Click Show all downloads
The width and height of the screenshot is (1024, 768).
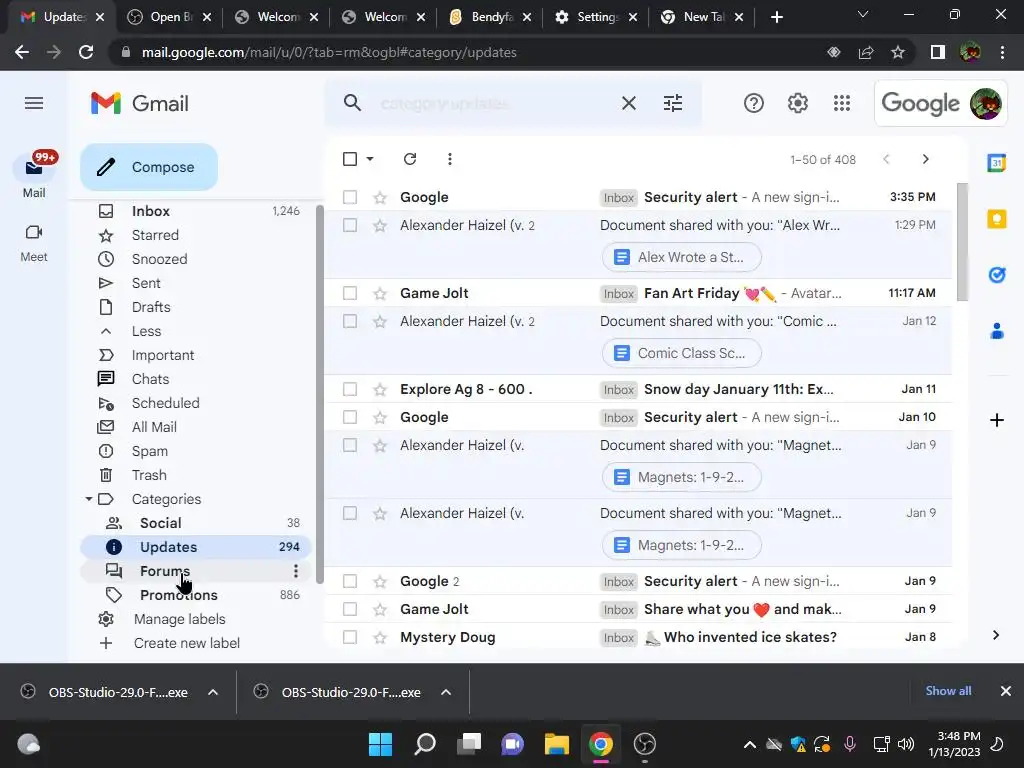[948, 691]
